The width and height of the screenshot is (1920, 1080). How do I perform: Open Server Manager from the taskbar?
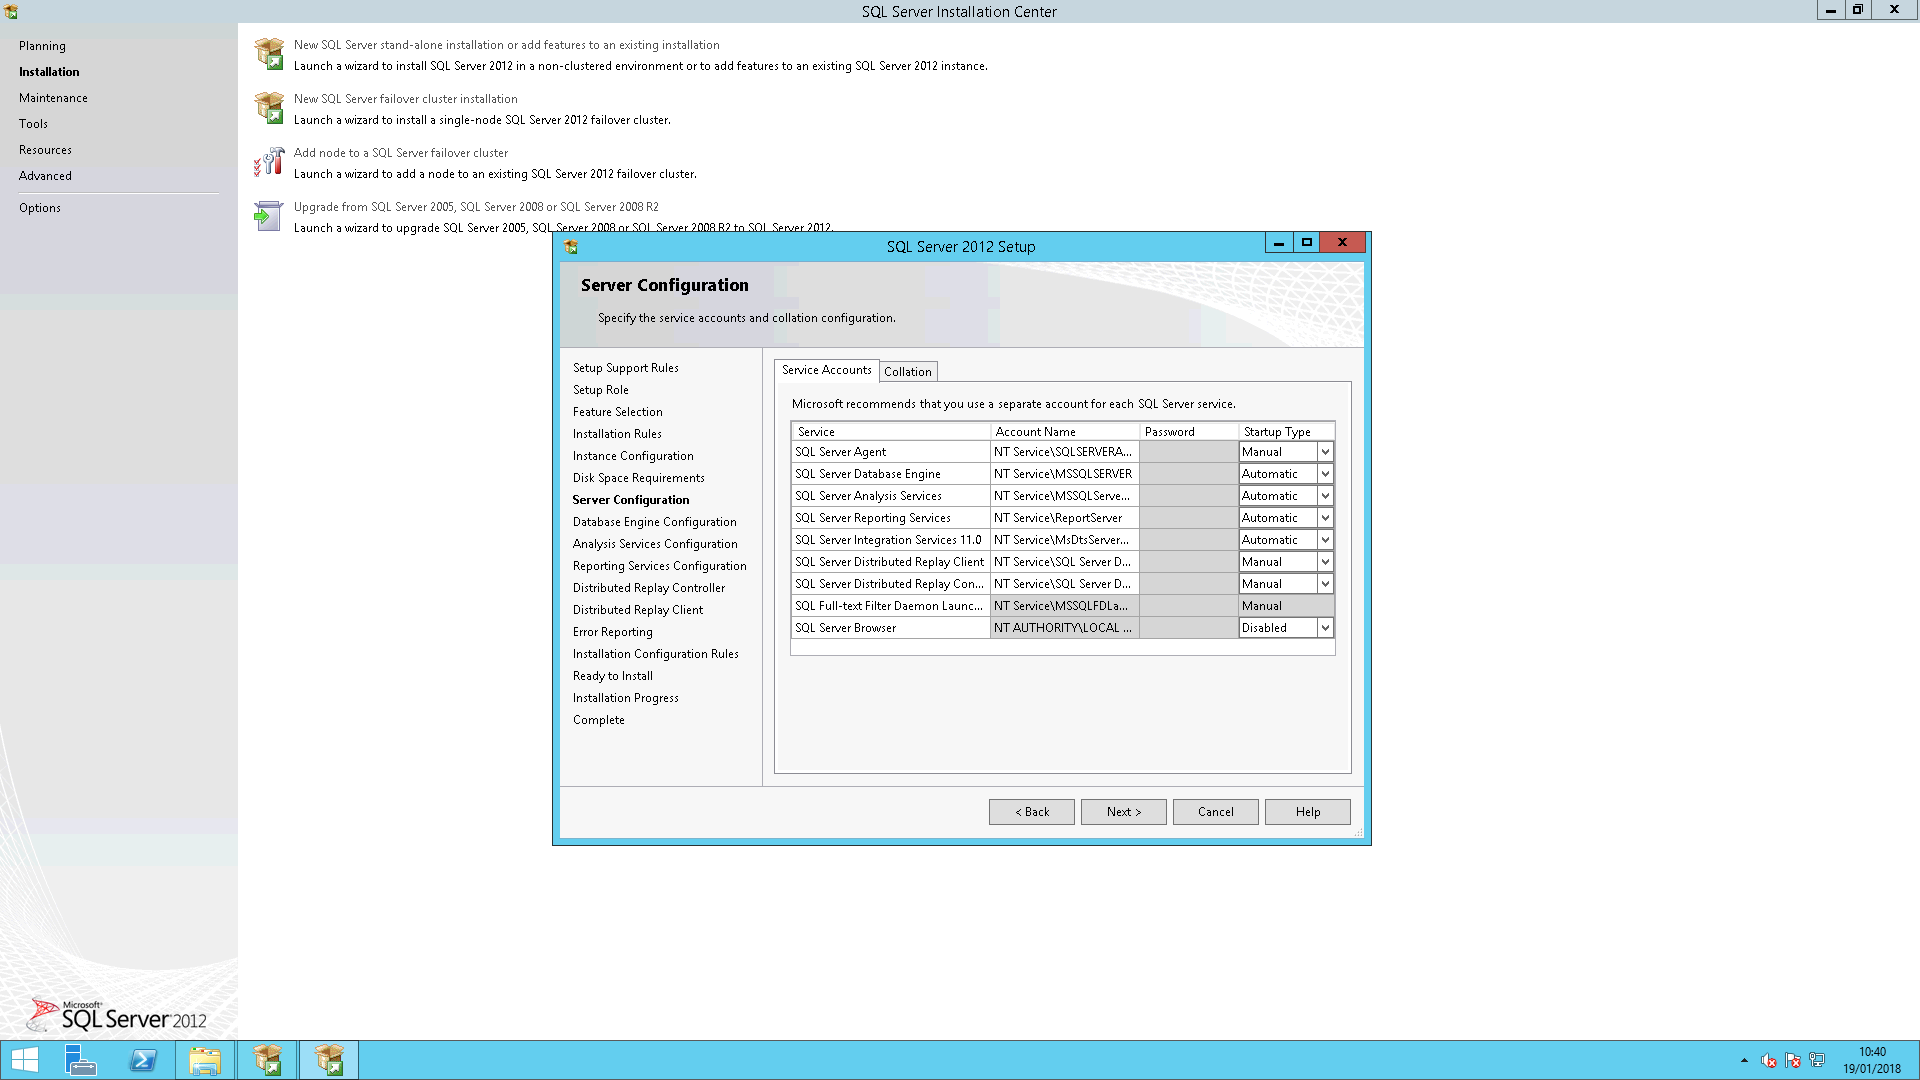click(x=81, y=1060)
